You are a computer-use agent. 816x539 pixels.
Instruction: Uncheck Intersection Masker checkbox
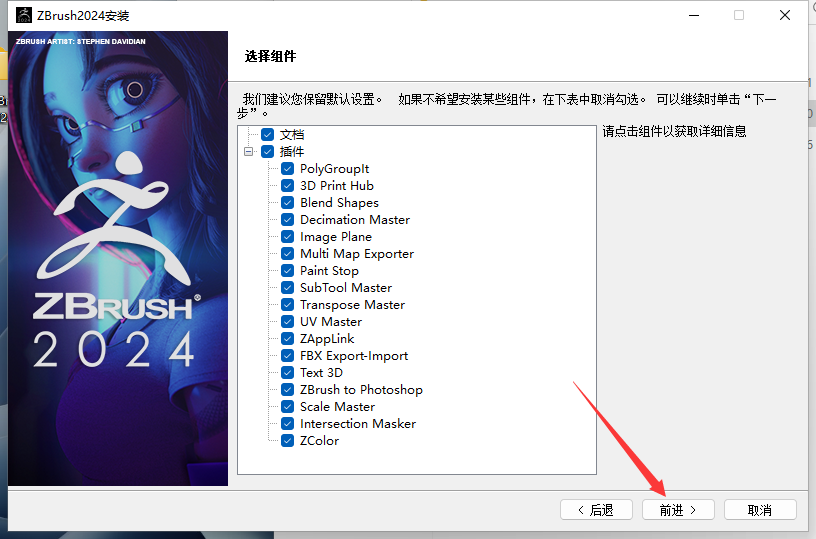pos(287,424)
